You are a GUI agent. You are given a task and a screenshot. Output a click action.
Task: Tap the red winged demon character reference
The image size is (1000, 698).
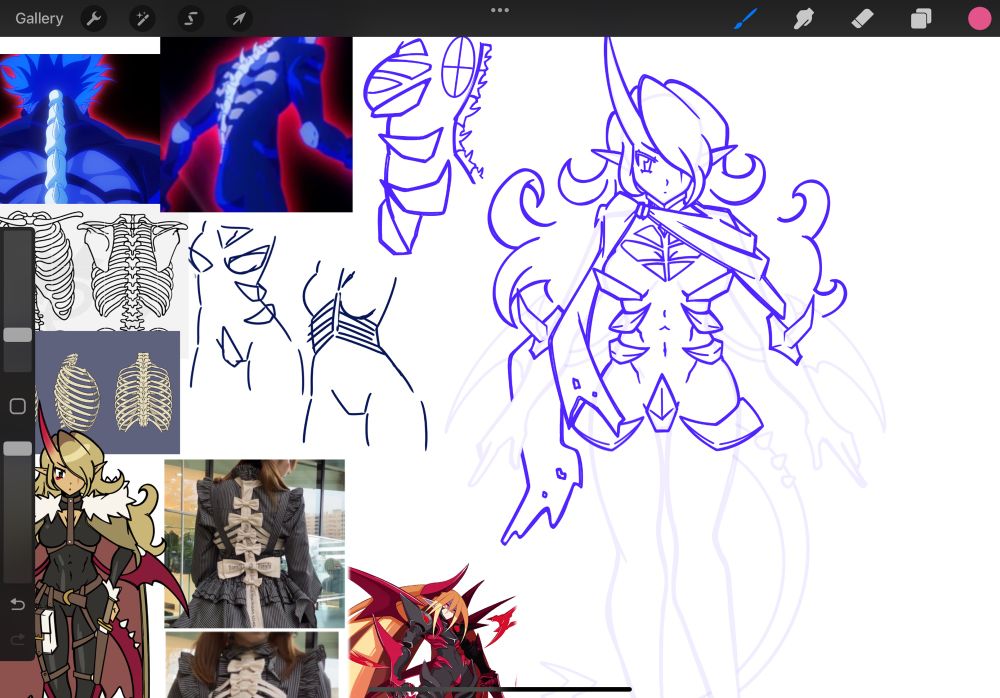pos(432,630)
